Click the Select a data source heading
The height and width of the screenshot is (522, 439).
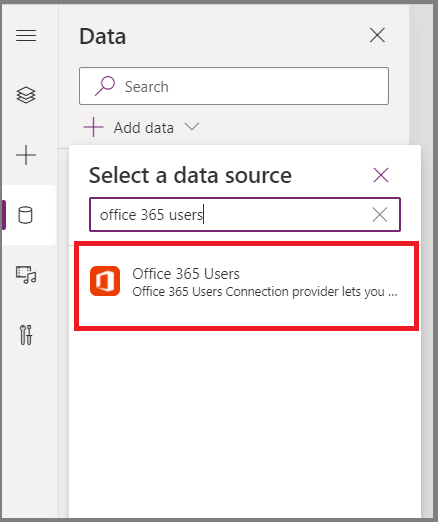pos(190,175)
